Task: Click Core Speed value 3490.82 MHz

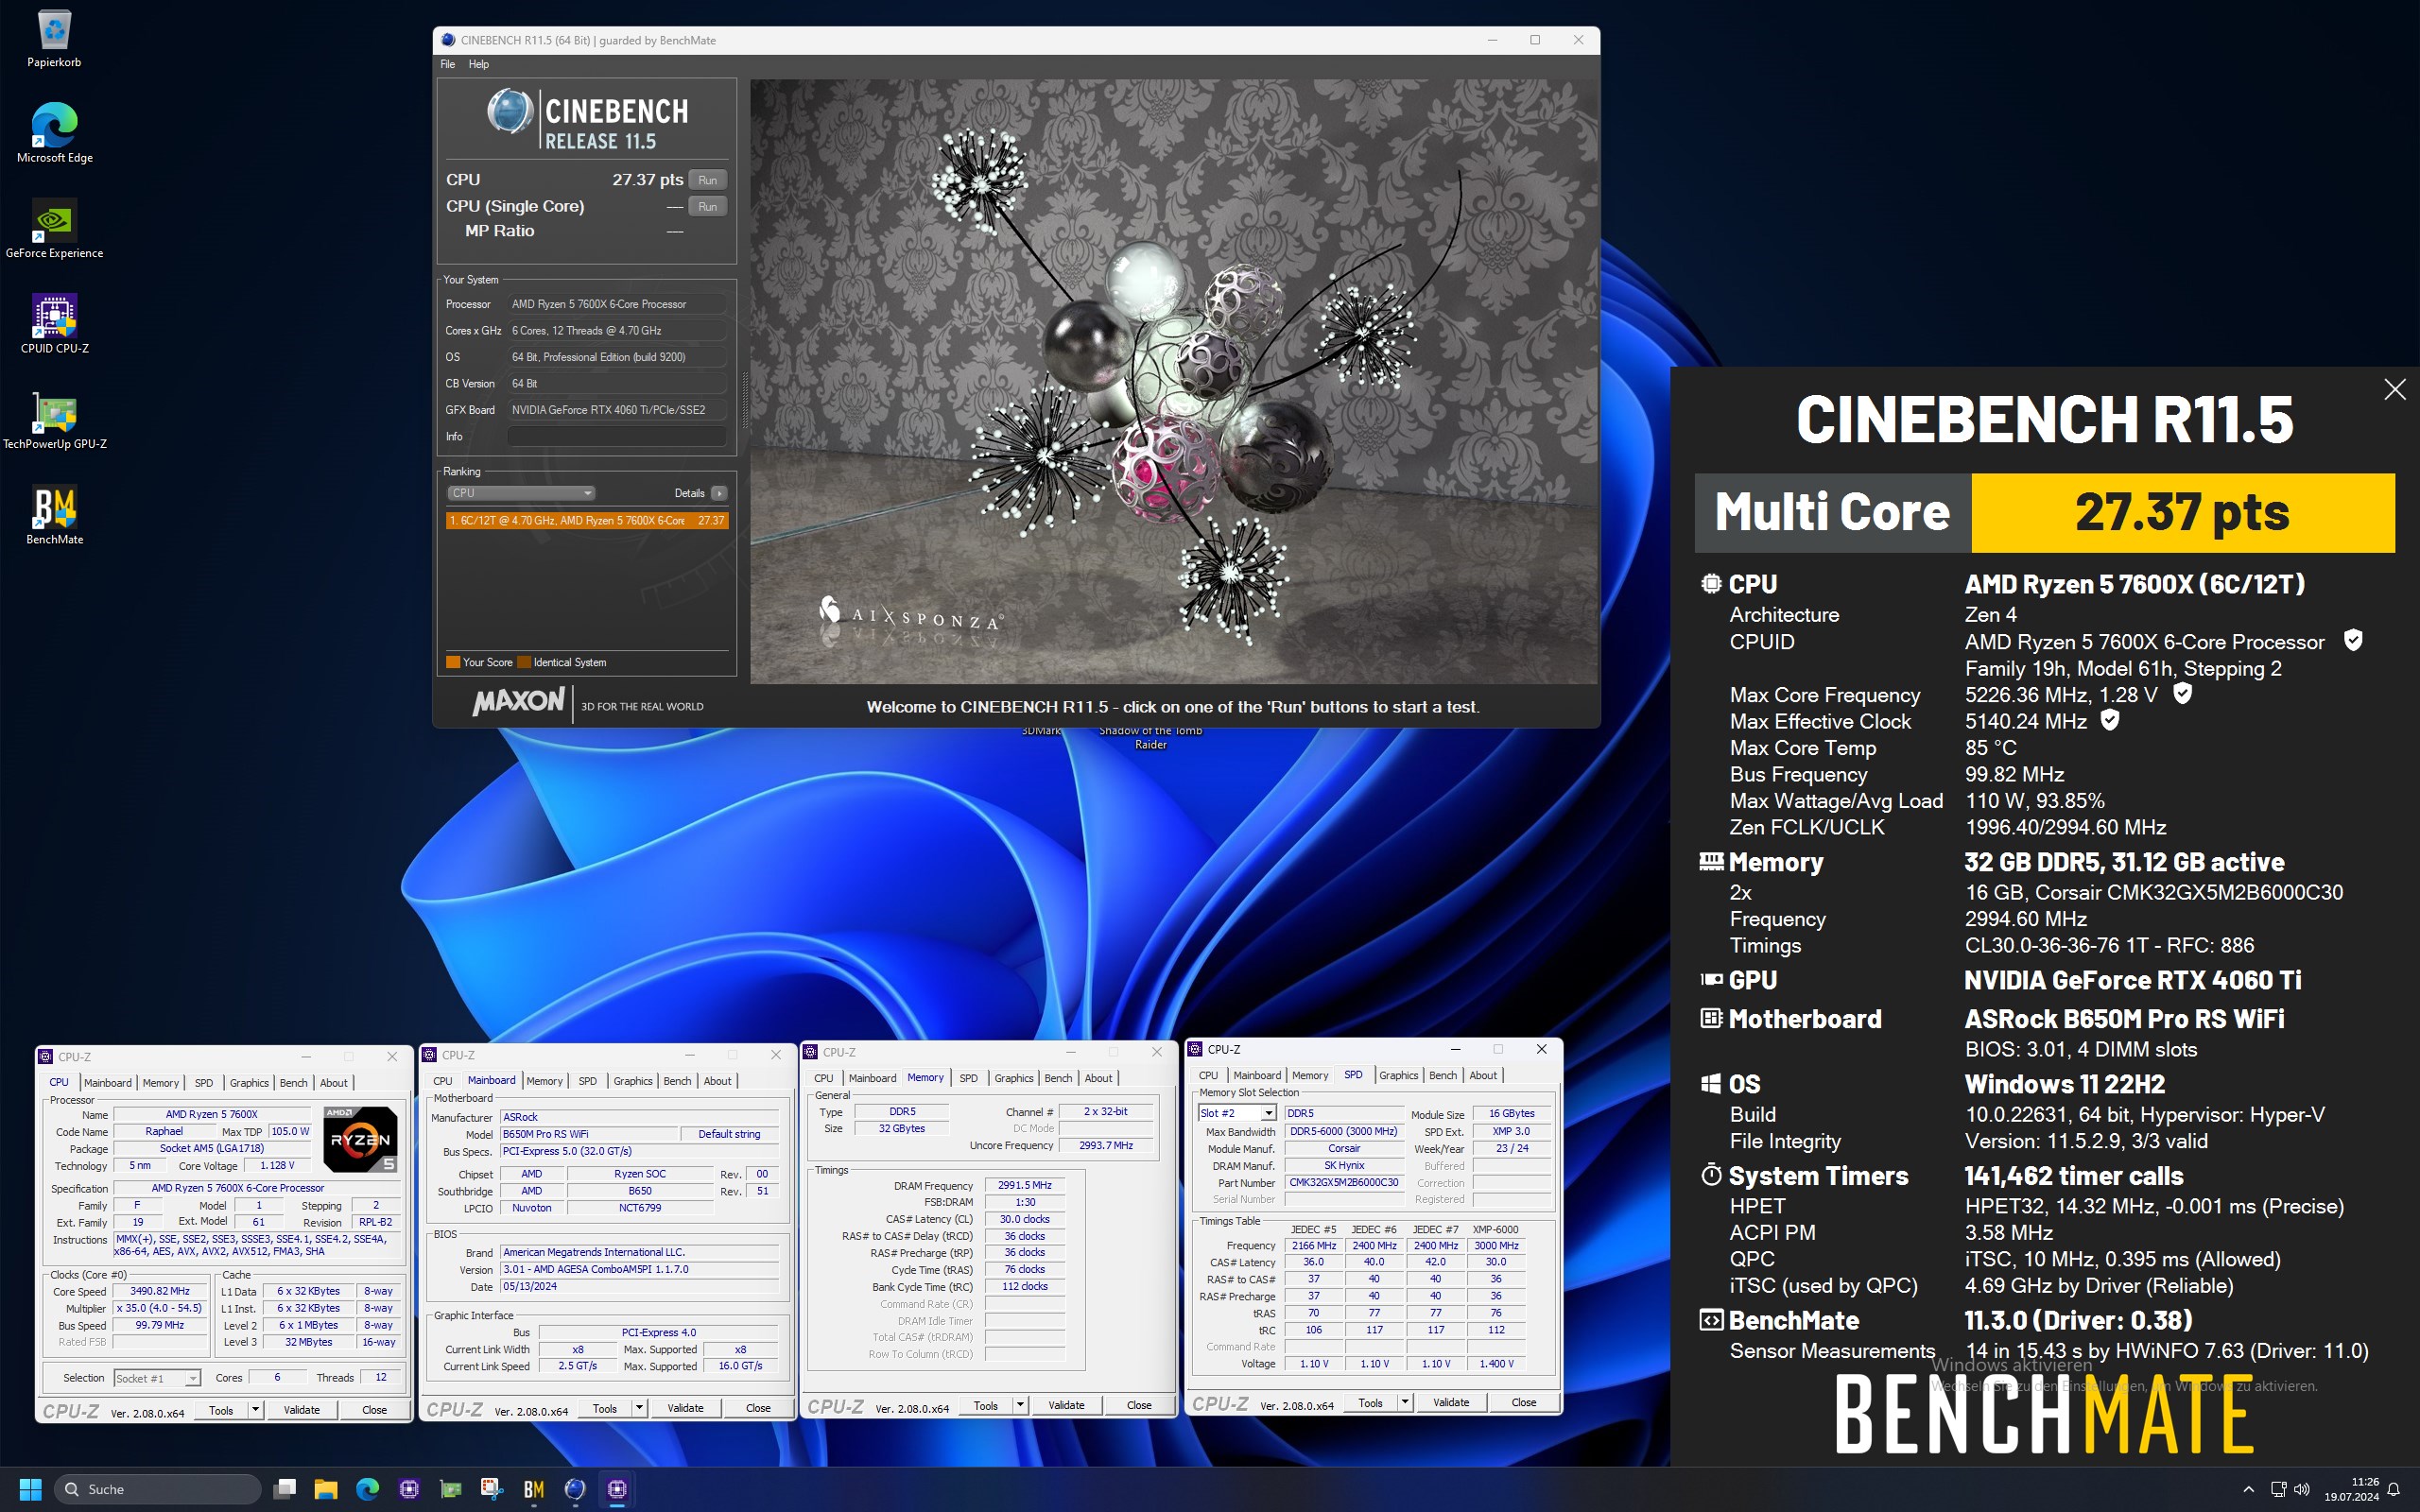Action: pos(159,1292)
